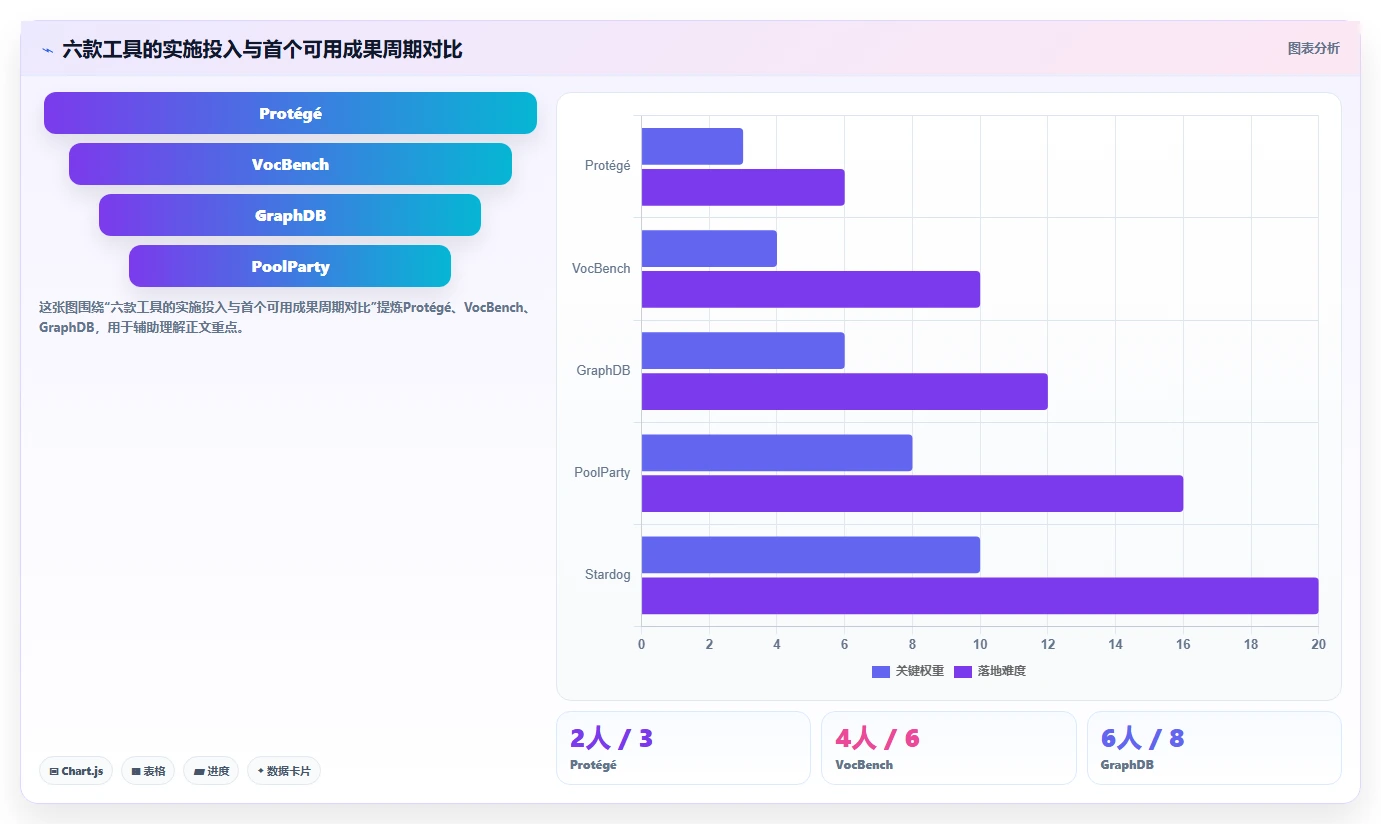1381x824 pixels.
Task: Click the description paragraph under the funnel
Action: click(x=288, y=317)
